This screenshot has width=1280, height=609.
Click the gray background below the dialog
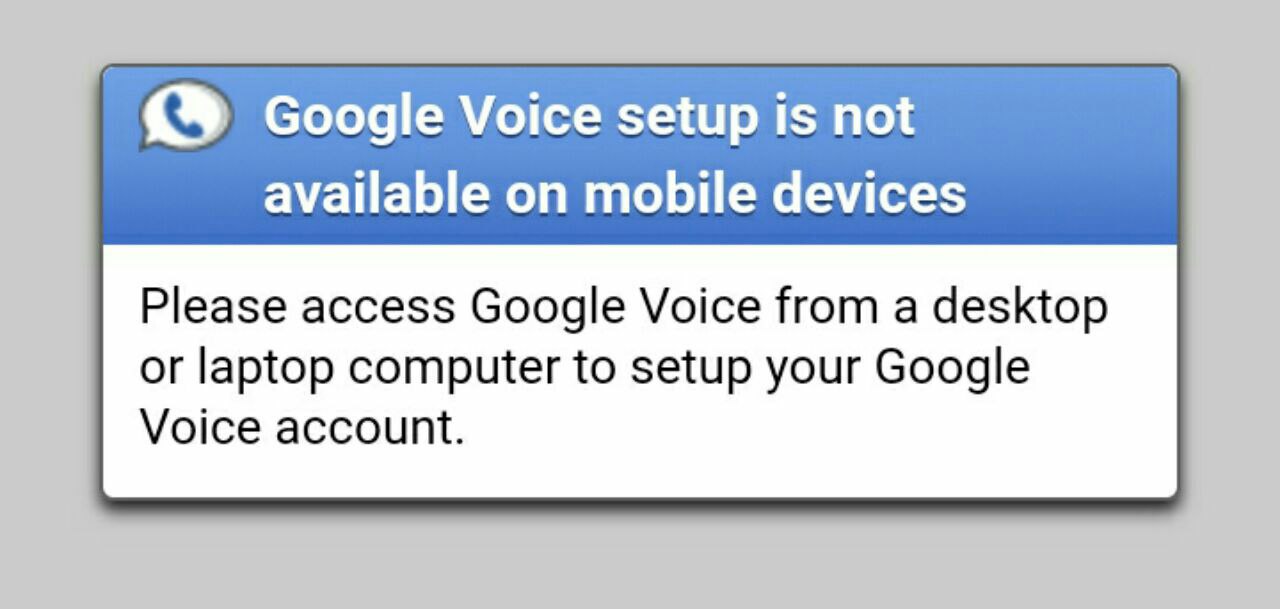click(640, 560)
